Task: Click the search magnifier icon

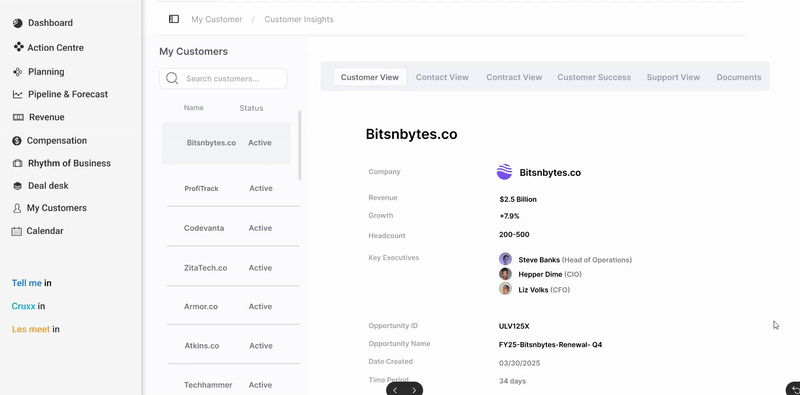Action: [172, 78]
